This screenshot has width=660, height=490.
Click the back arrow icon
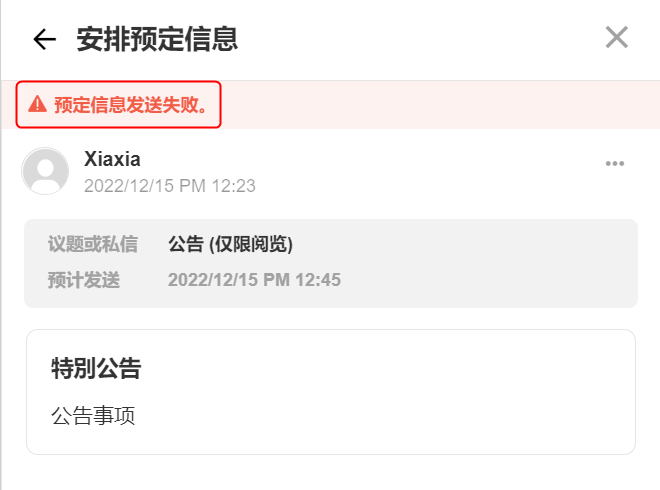pyautogui.click(x=45, y=39)
